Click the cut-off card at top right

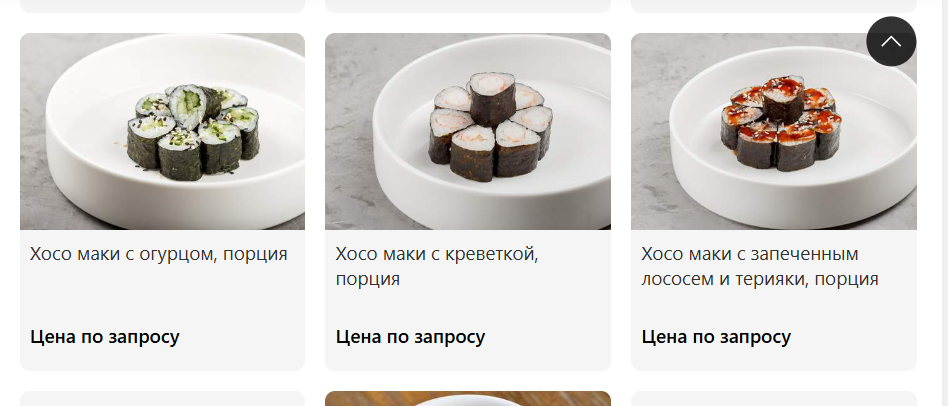774,6
